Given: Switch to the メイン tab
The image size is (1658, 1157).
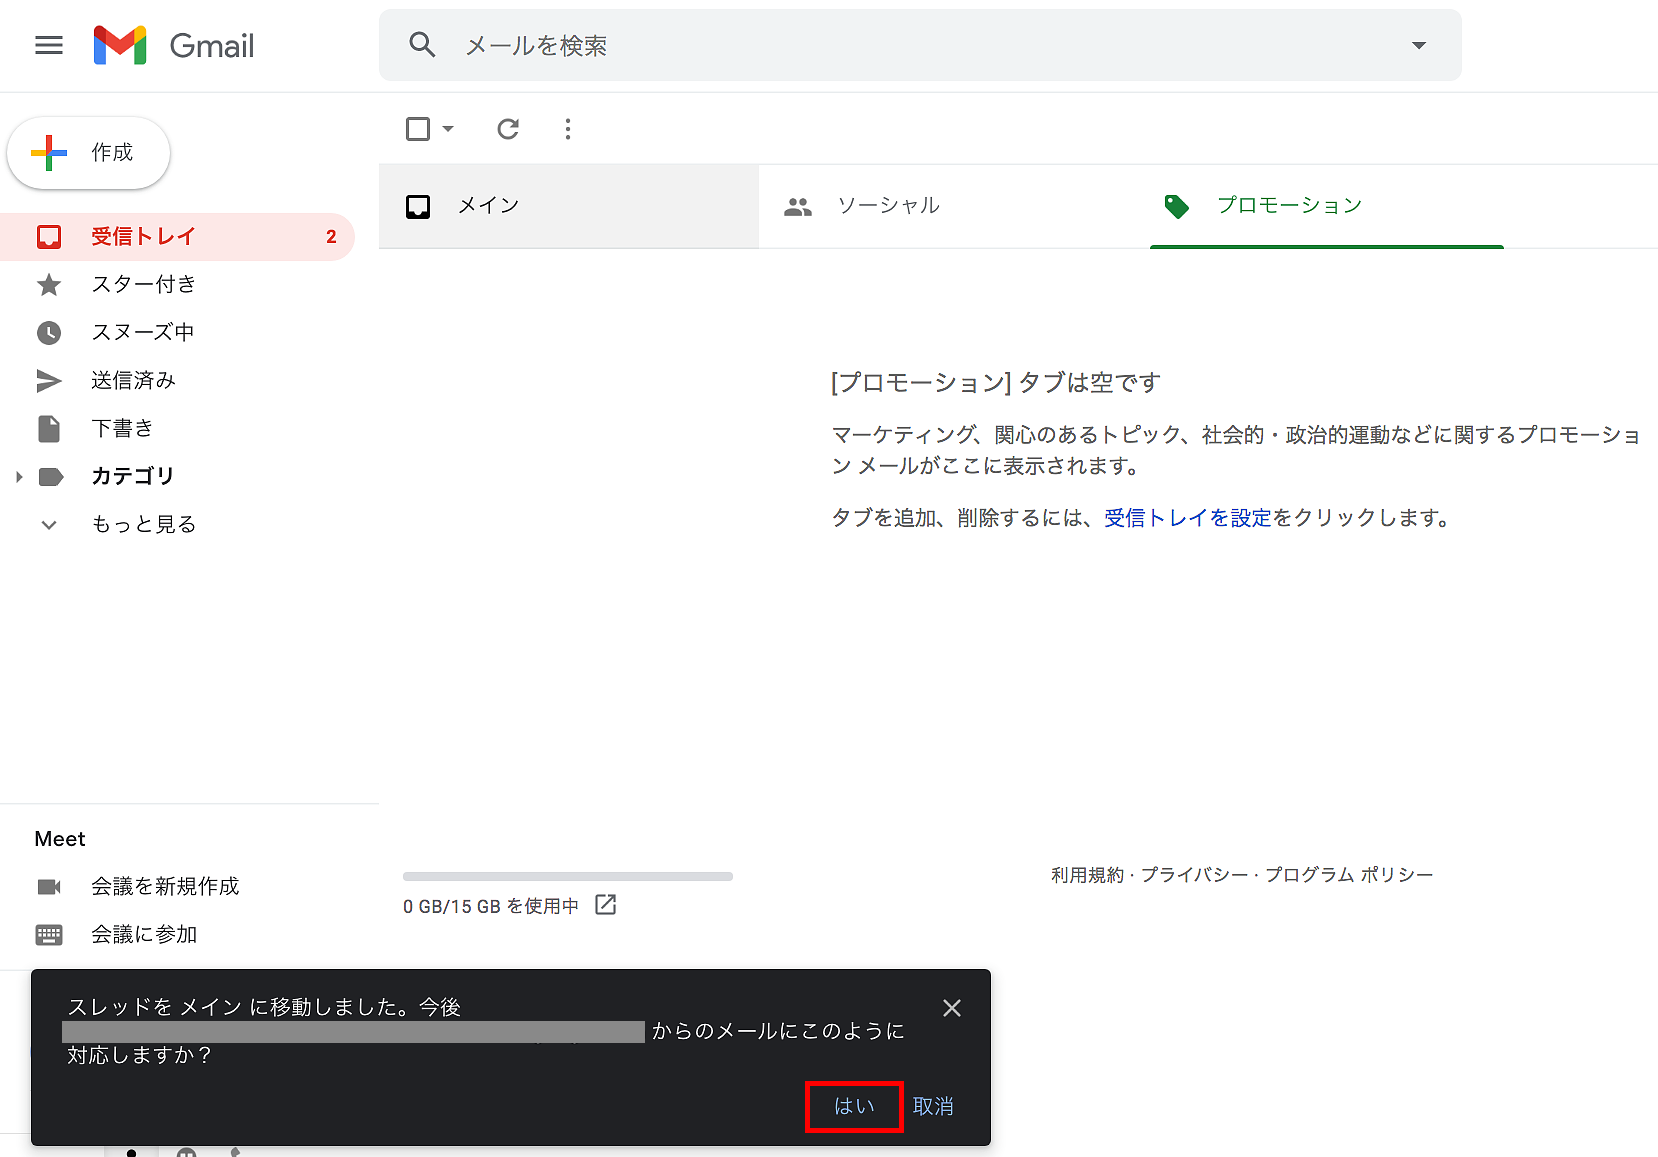Looking at the screenshot, I should tap(488, 206).
